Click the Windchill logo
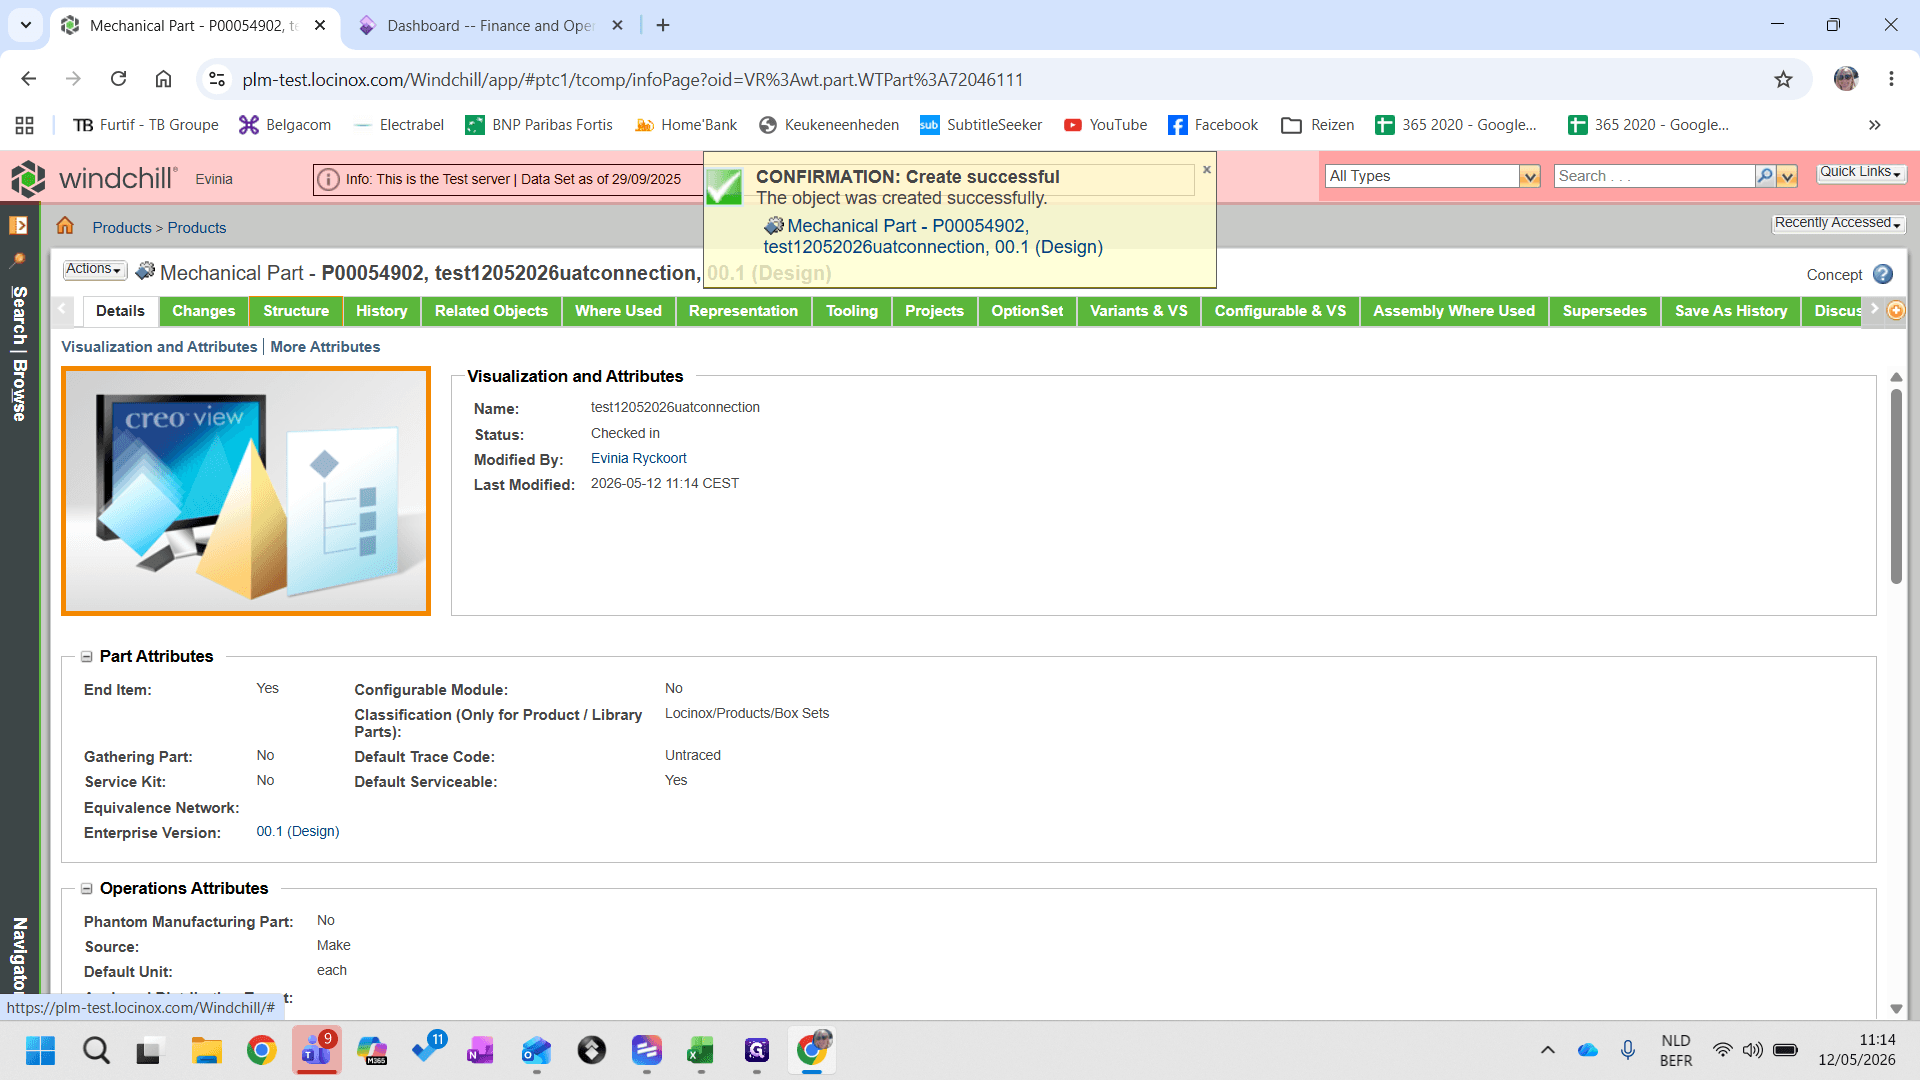This screenshot has height=1080, width=1920. 93,178
